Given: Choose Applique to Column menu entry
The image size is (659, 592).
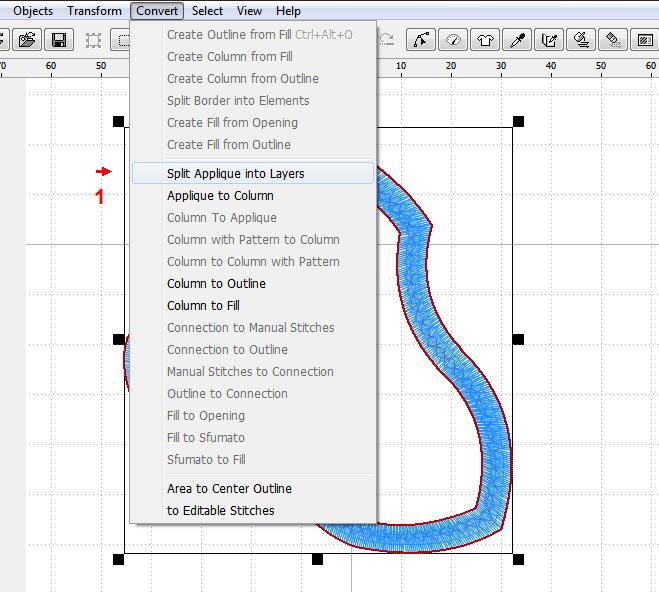Looking at the screenshot, I should click(x=220, y=196).
